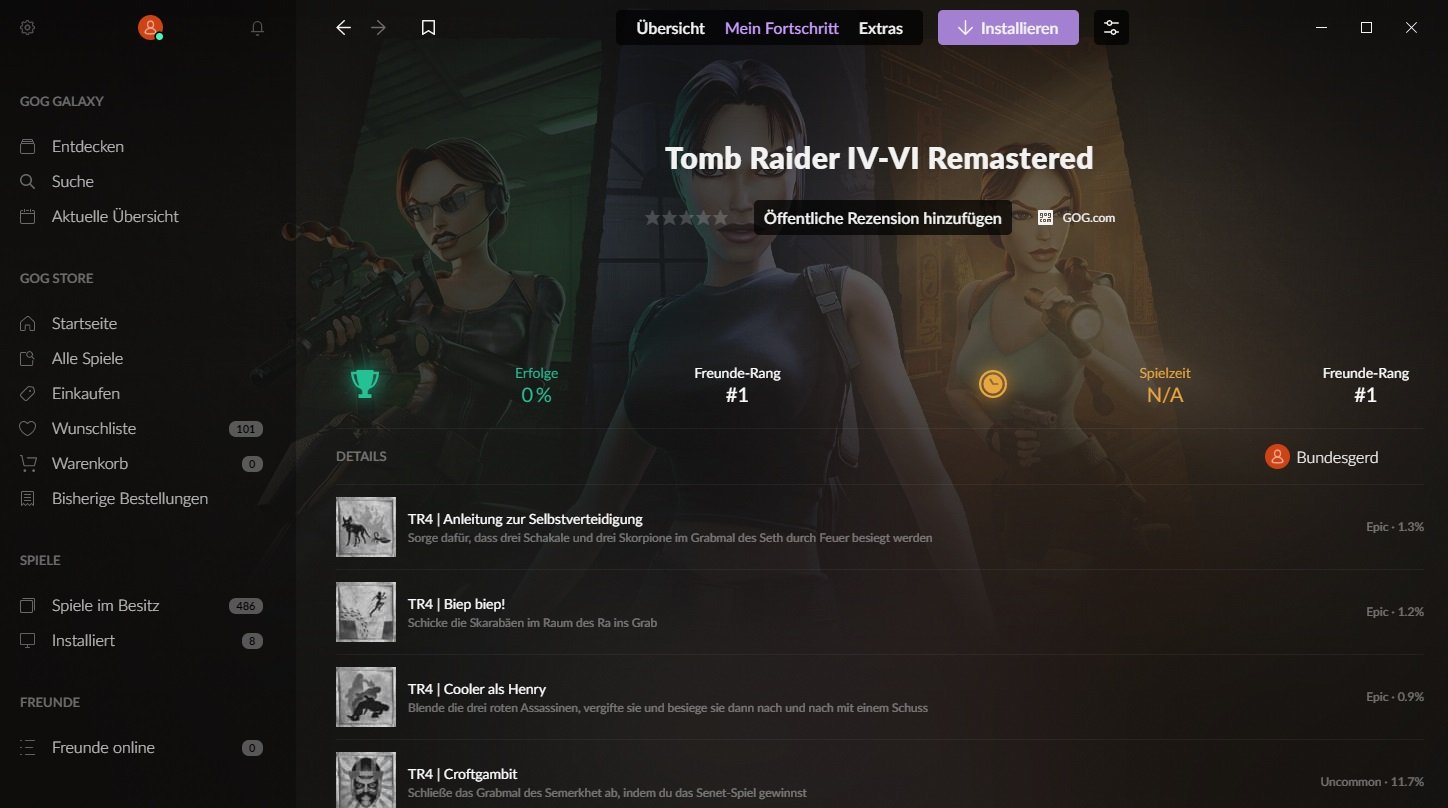The height and width of the screenshot is (808, 1448).
Task: Open the game options sliders icon
Action: point(1111,28)
